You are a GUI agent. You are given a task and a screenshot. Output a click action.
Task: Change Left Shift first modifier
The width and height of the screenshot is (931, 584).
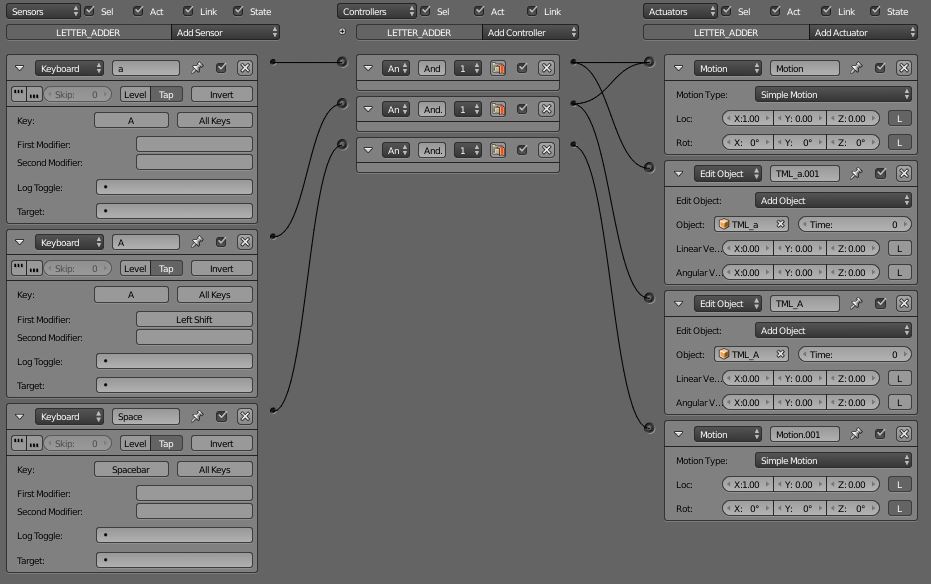point(194,319)
